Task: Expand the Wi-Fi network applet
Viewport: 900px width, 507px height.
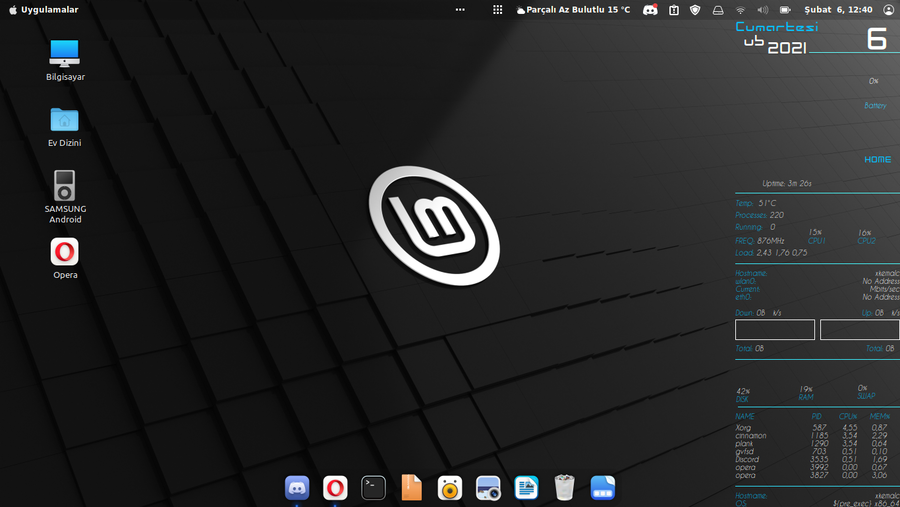Action: point(740,9)
